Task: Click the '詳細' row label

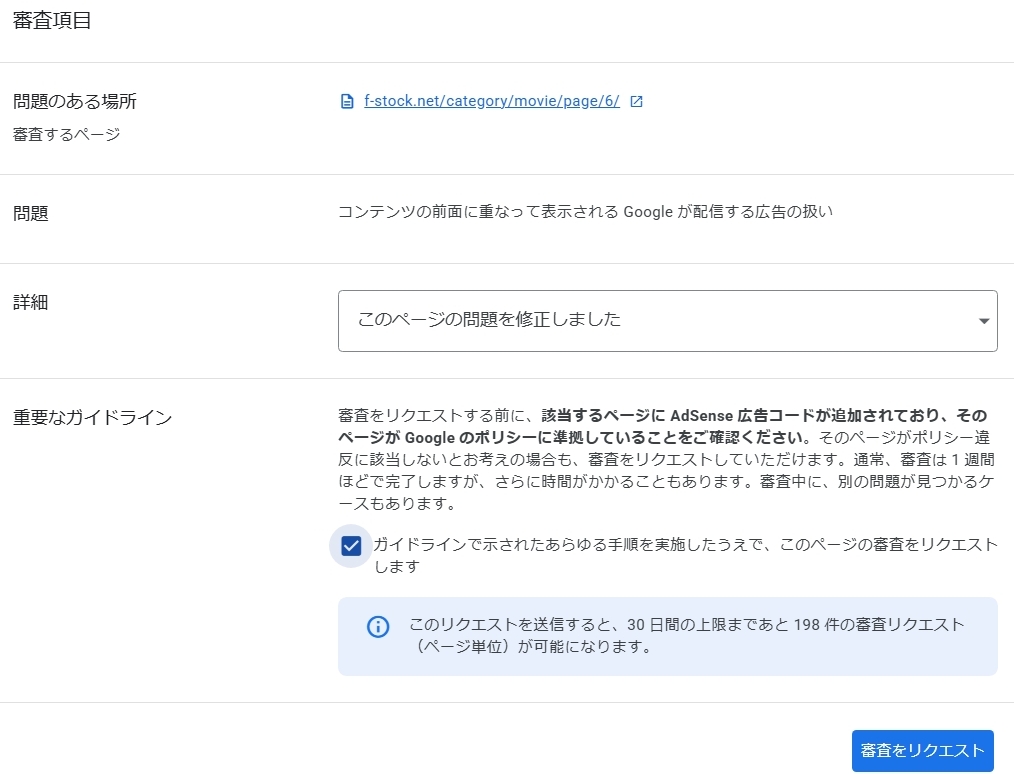Action: [x=31, y=303]
